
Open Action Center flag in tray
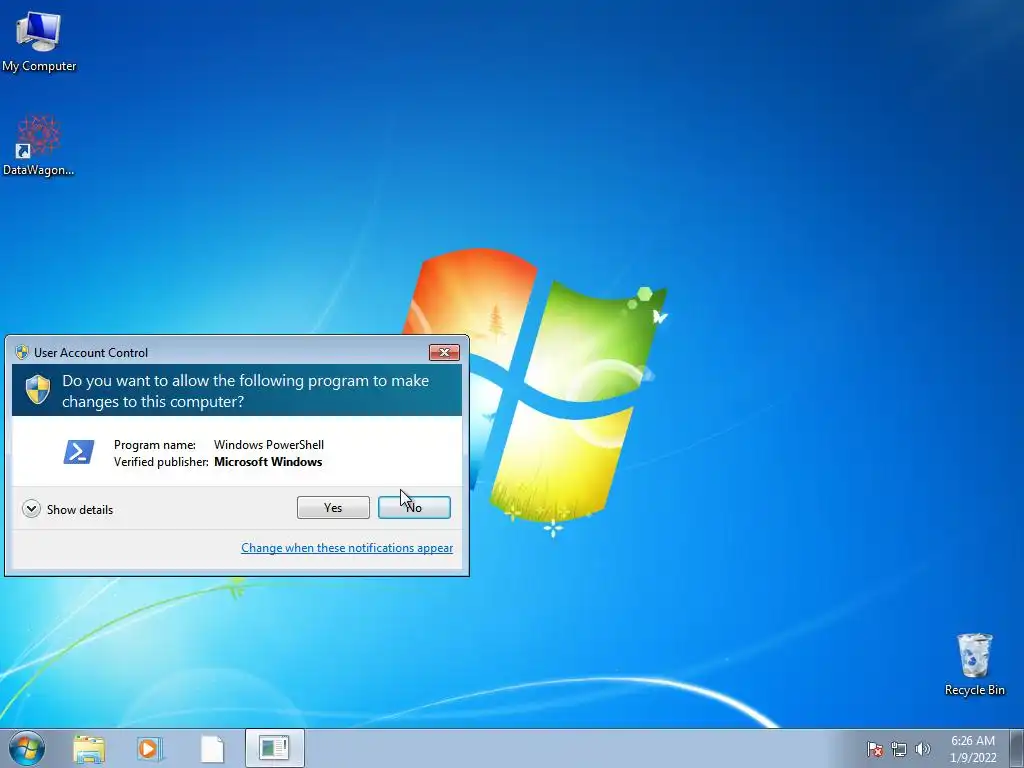874,749
